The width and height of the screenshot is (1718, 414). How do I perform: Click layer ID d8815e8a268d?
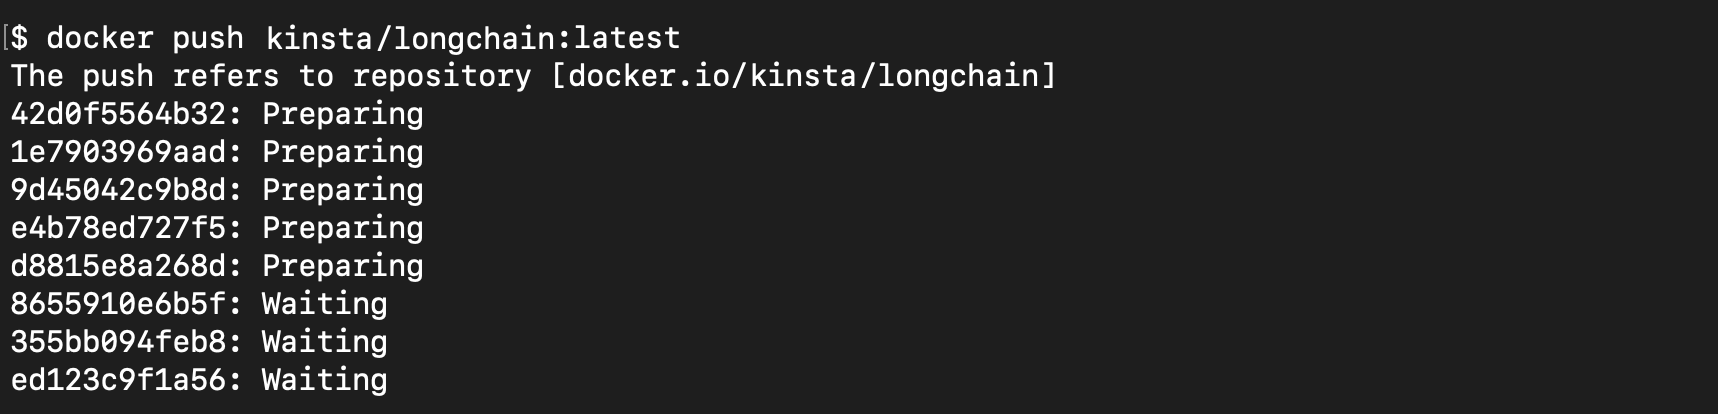119,266
